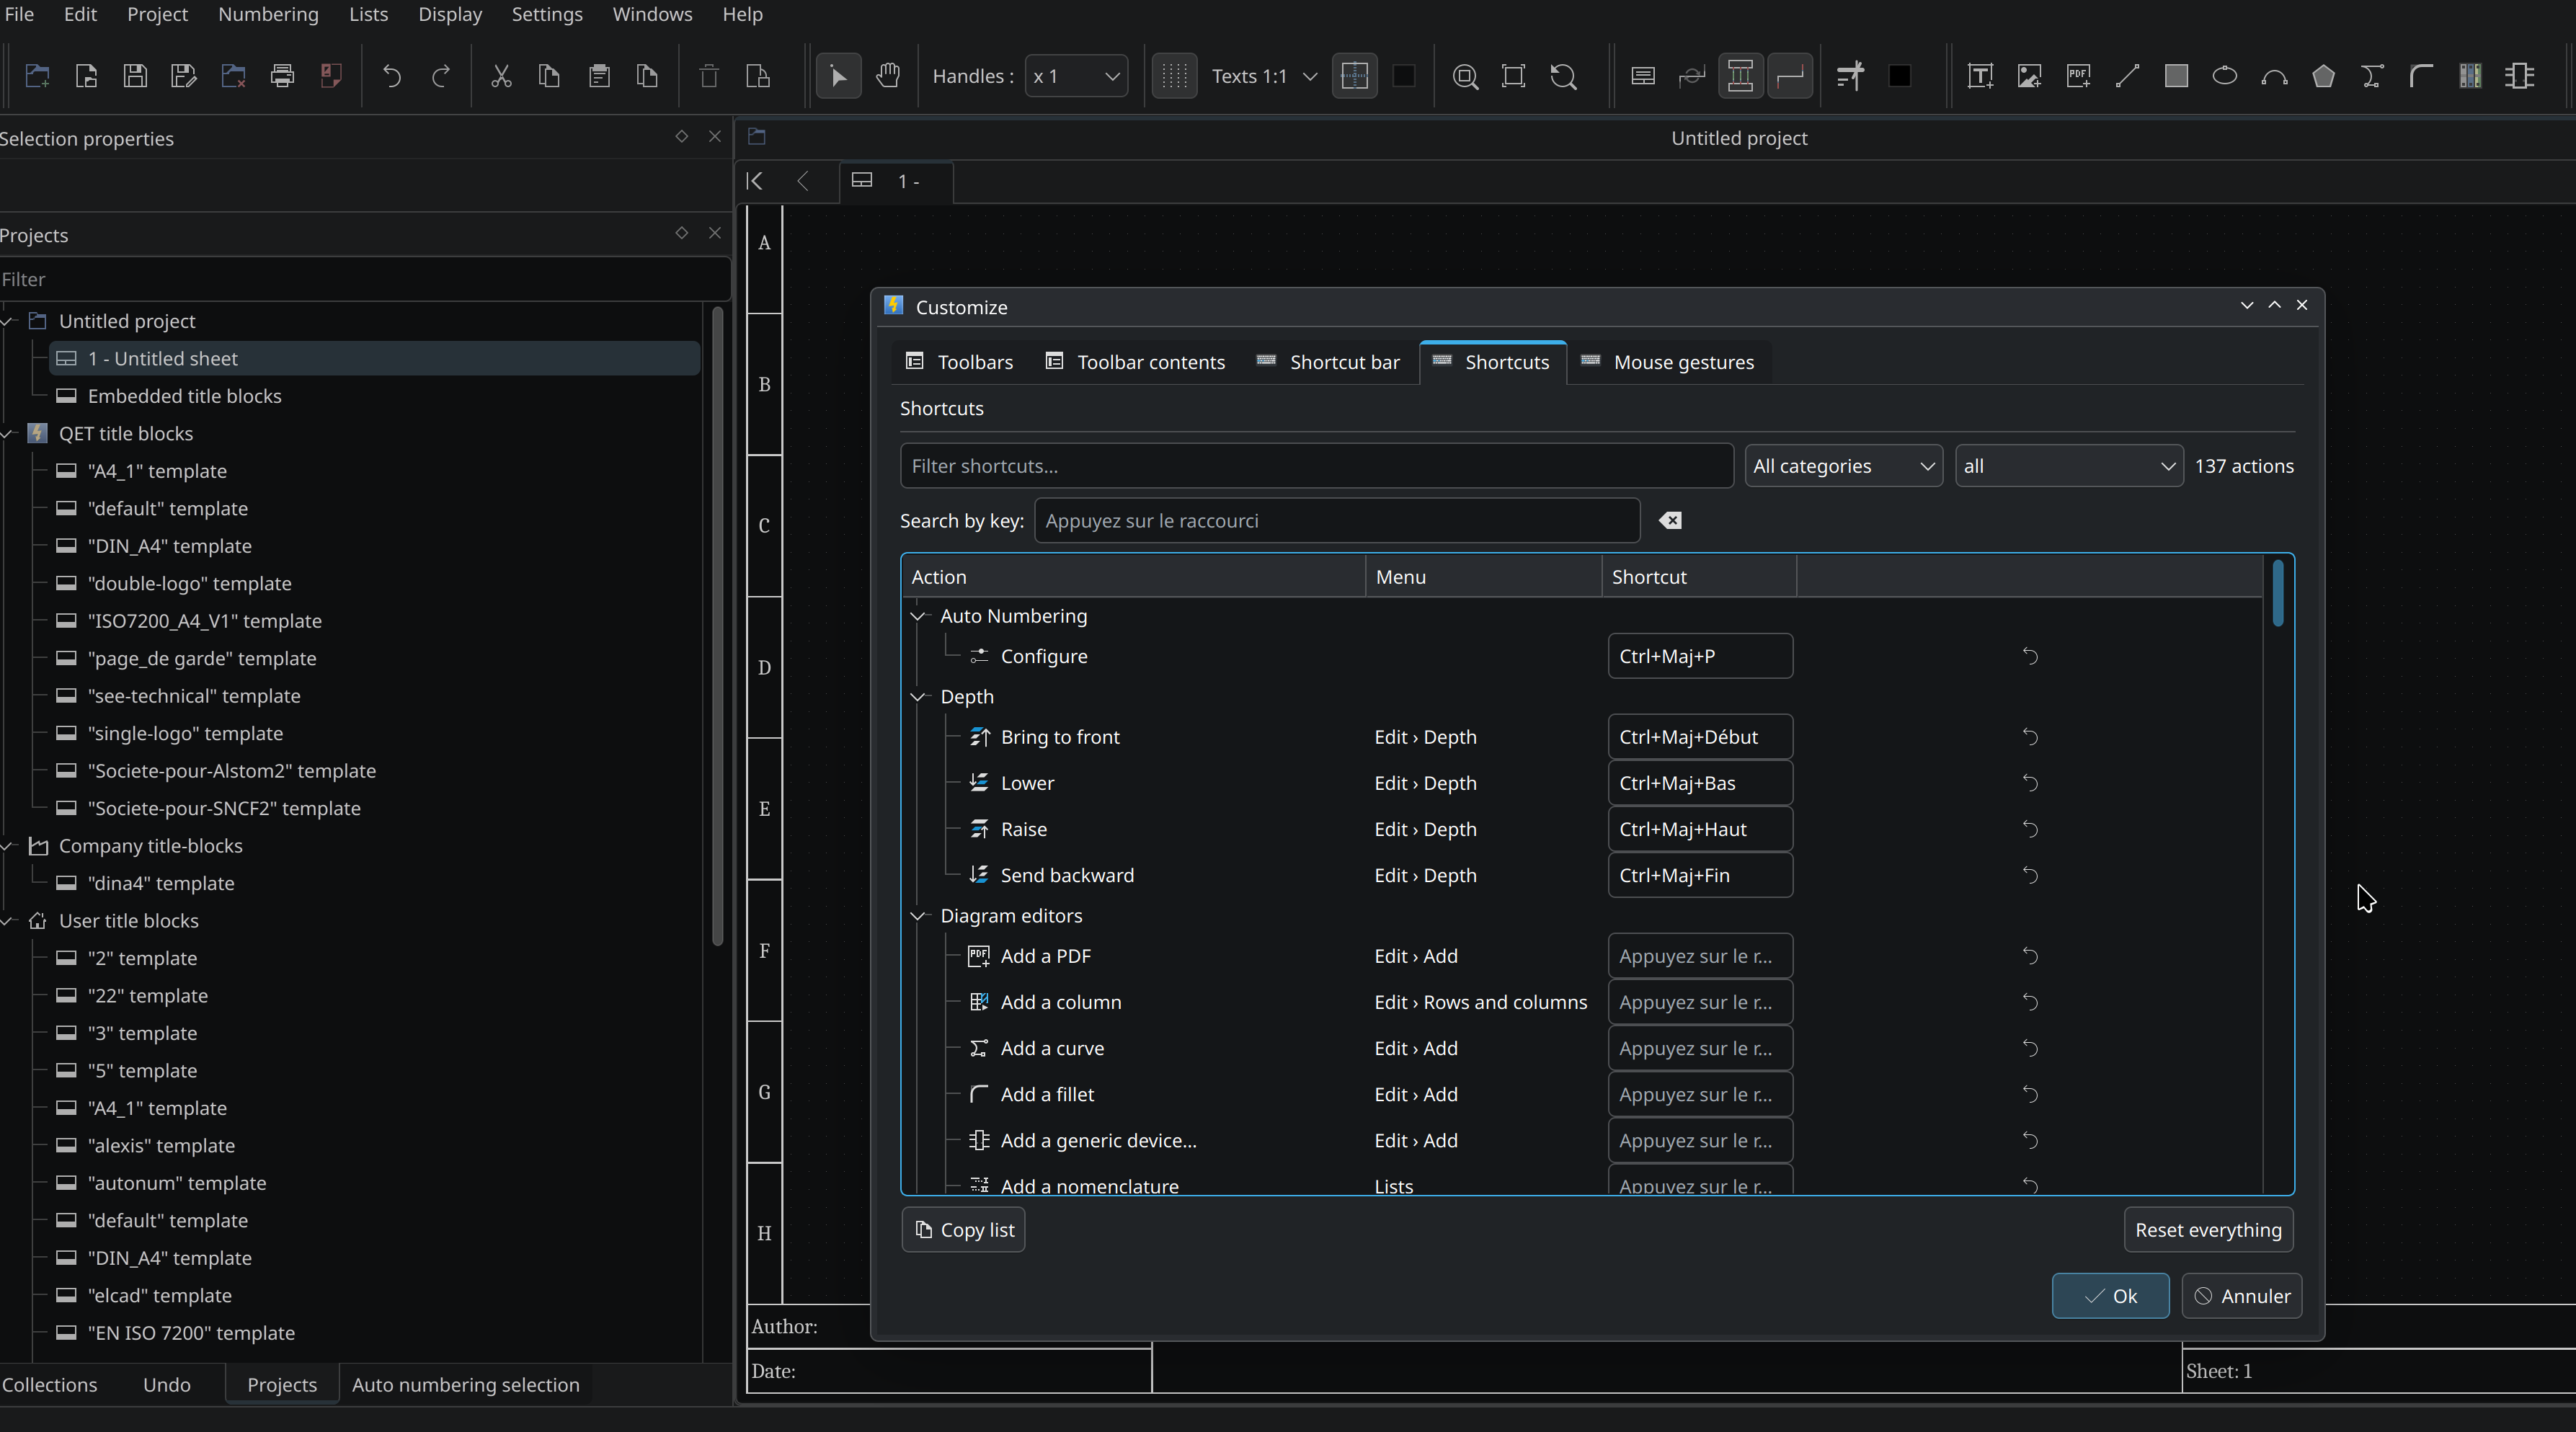Click the add polygon shape tool
Screen dimensions: 2576x1432
[x=2323, y=76]
